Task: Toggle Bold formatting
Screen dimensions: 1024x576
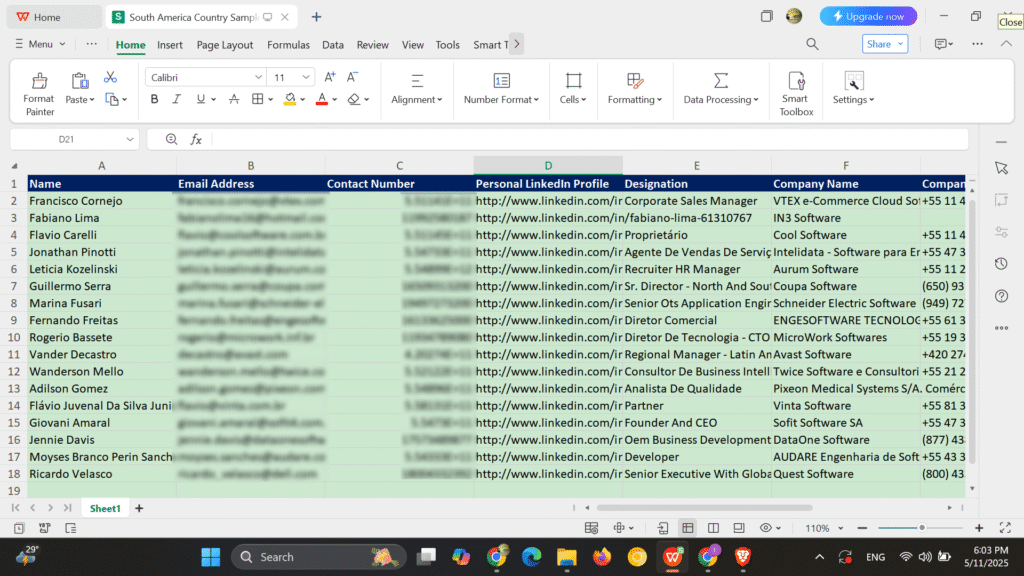Action: point(154,99)
